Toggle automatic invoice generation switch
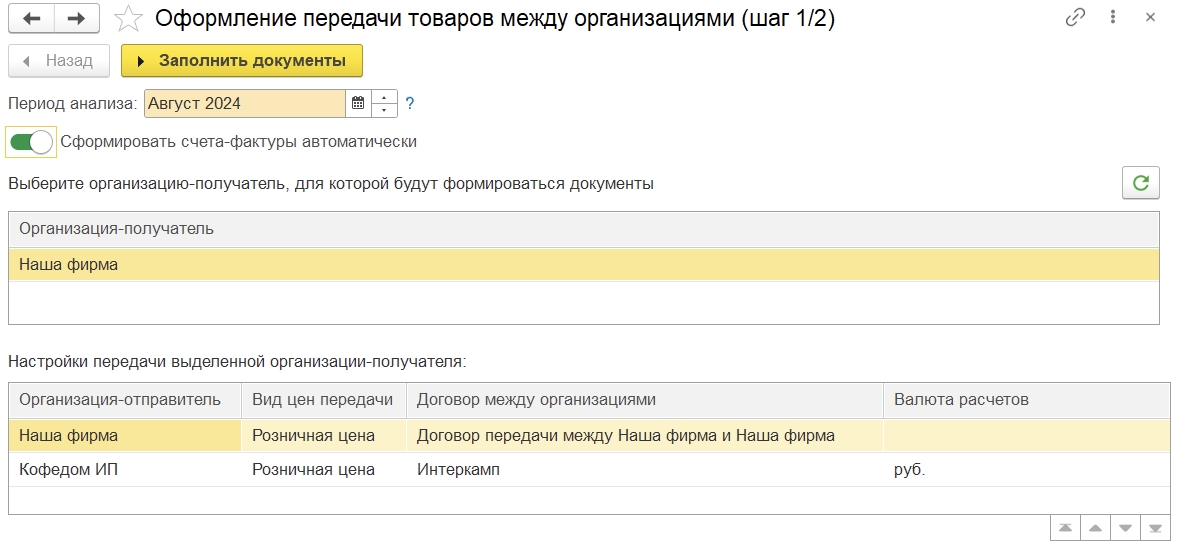 [31, 141]
